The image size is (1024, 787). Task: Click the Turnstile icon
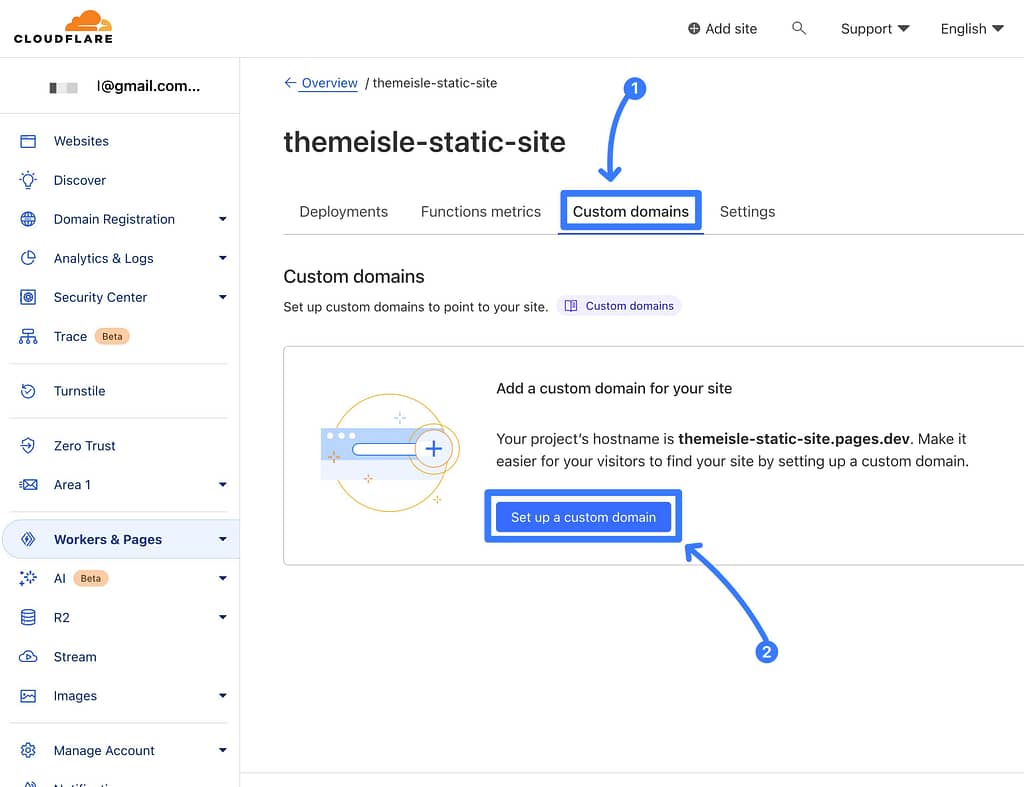[x=28, y=391]
